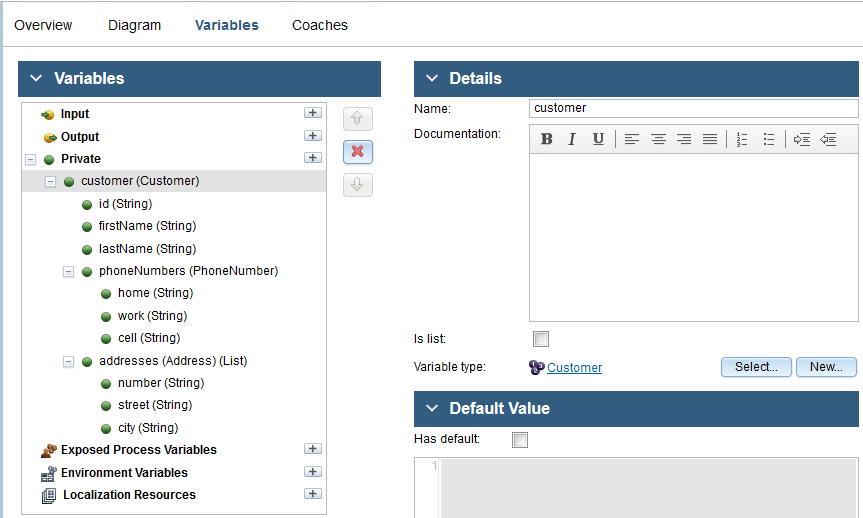Image resolution: width=863 pixels, height=518 pixels.
Task: Decrease indent in documentation
Action: click(x=828, y=139)
